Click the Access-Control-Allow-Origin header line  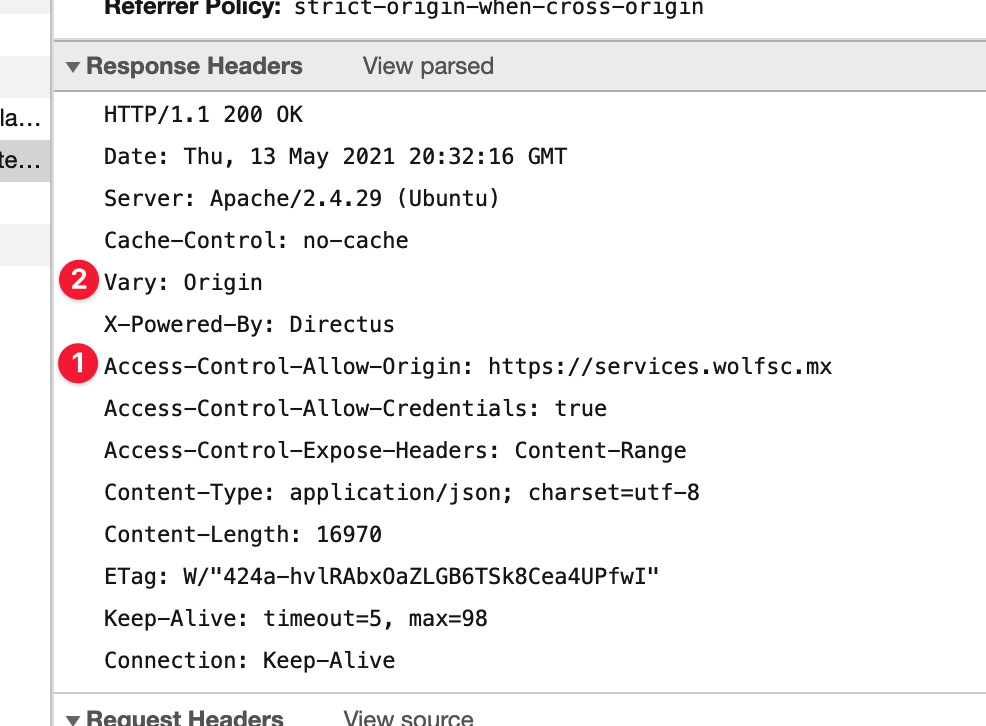pyautogui.click(x=466, y=366)
